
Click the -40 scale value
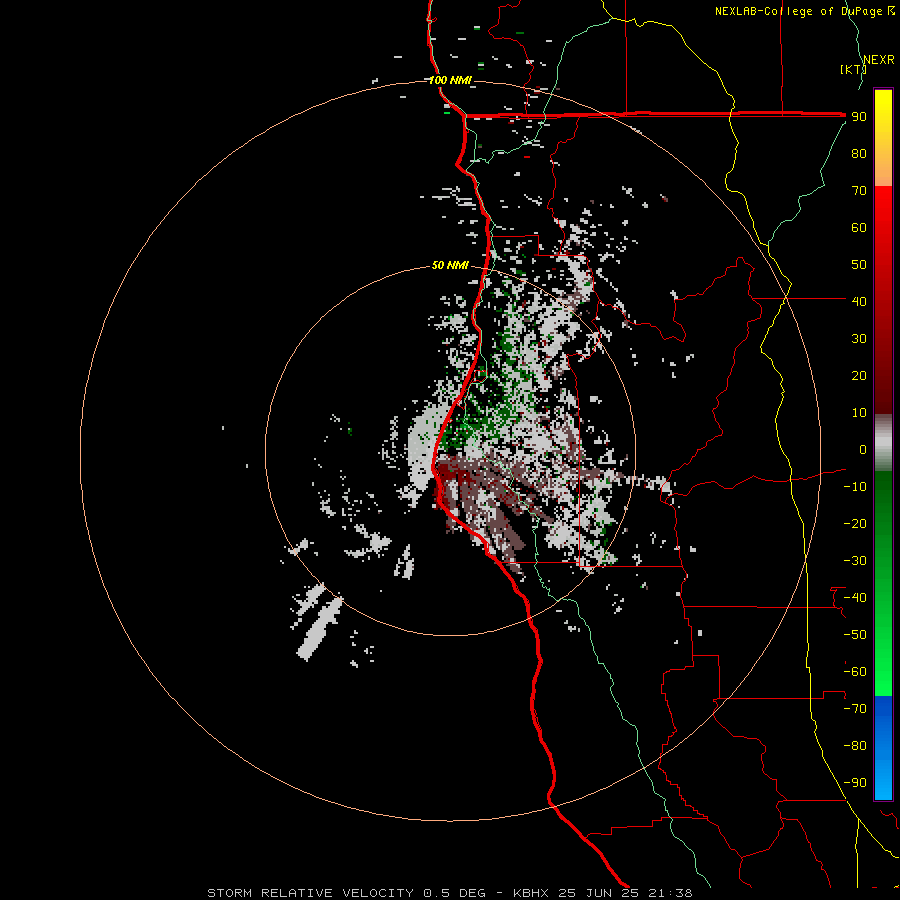(855, 598)
